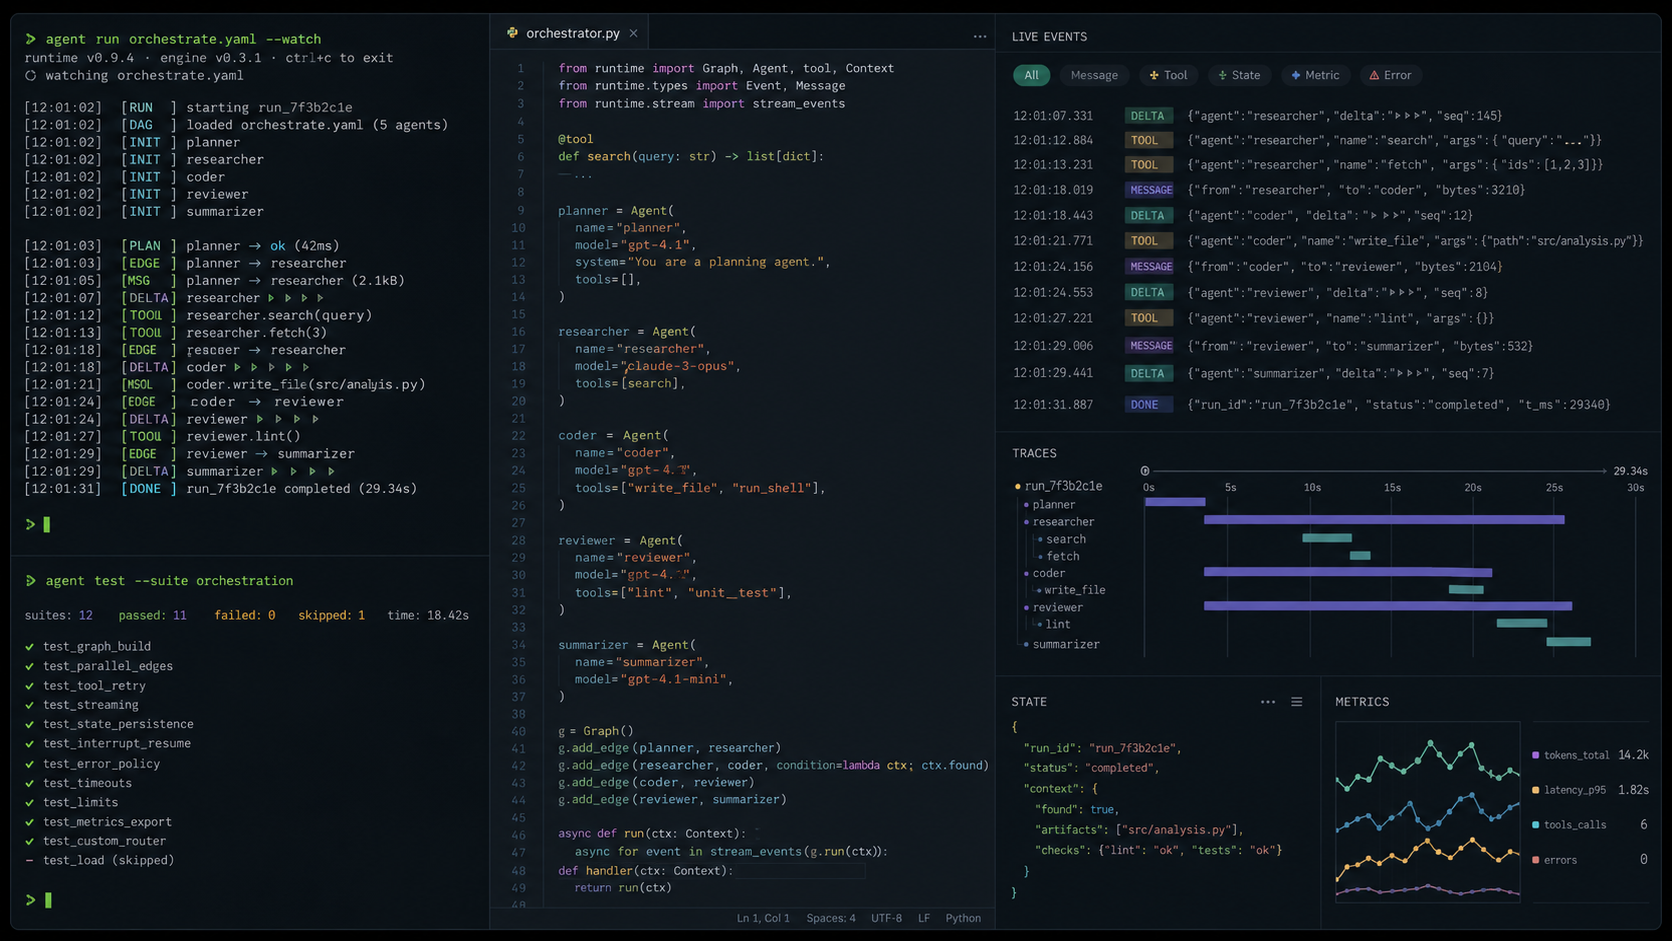Select the lint span in traces
This screenshot has height=941, width=1672.
tap(1058, 624)
